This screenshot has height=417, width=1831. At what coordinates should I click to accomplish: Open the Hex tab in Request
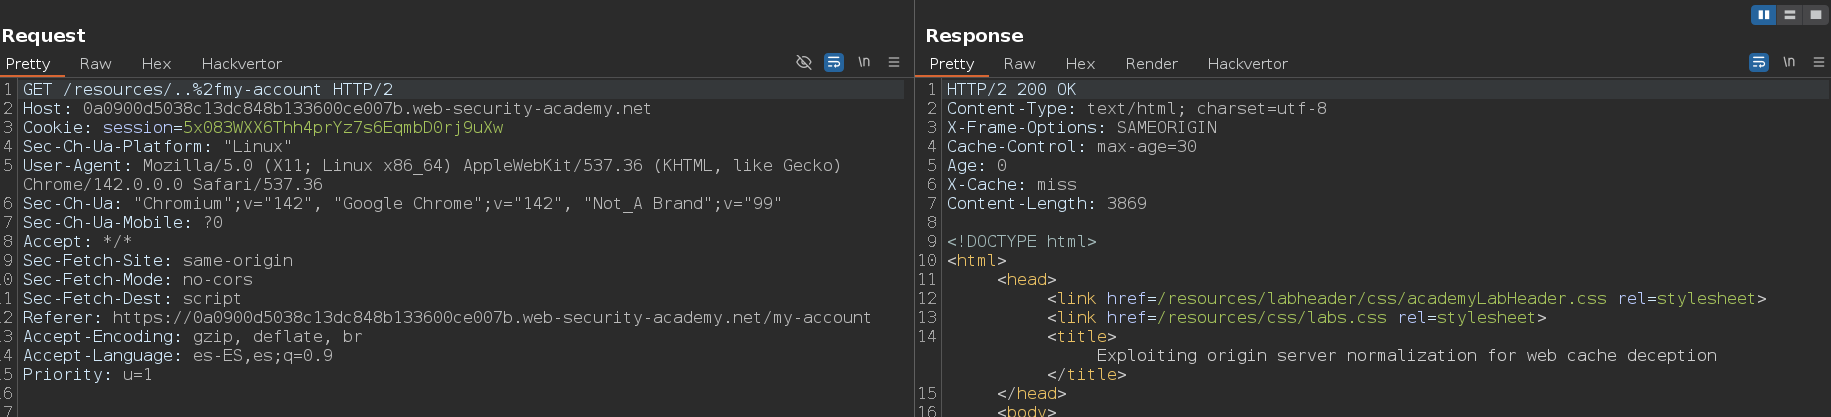[156, 63]
